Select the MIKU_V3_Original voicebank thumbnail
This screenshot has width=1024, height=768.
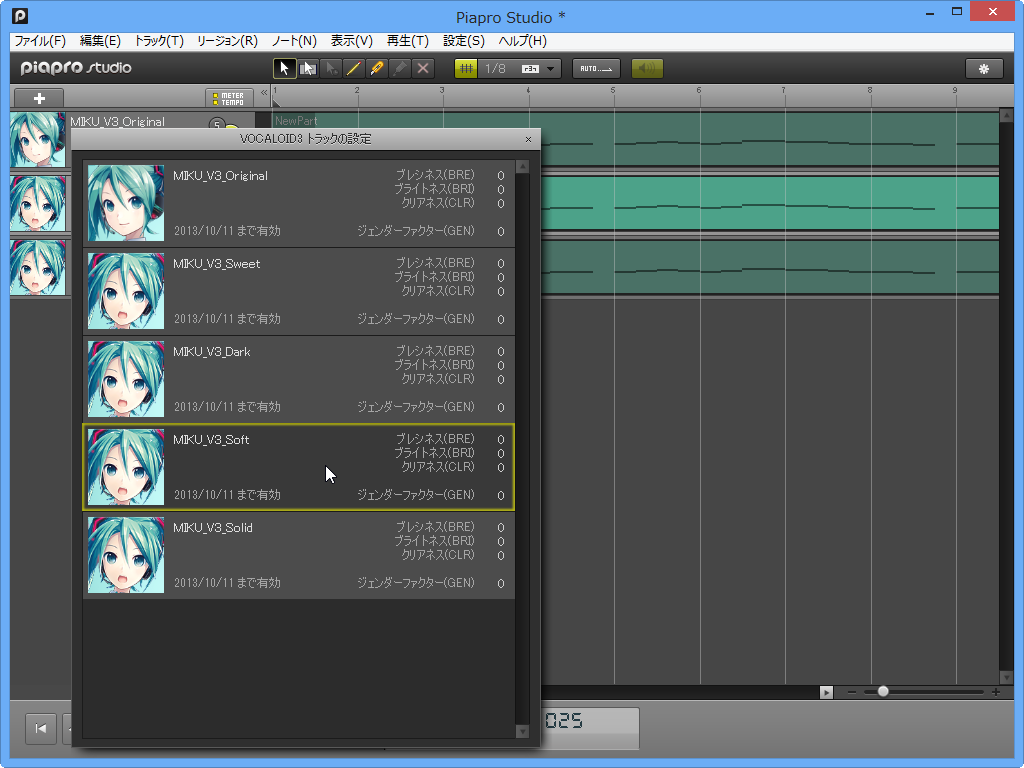pyautogui.click(x=126, y=203)
